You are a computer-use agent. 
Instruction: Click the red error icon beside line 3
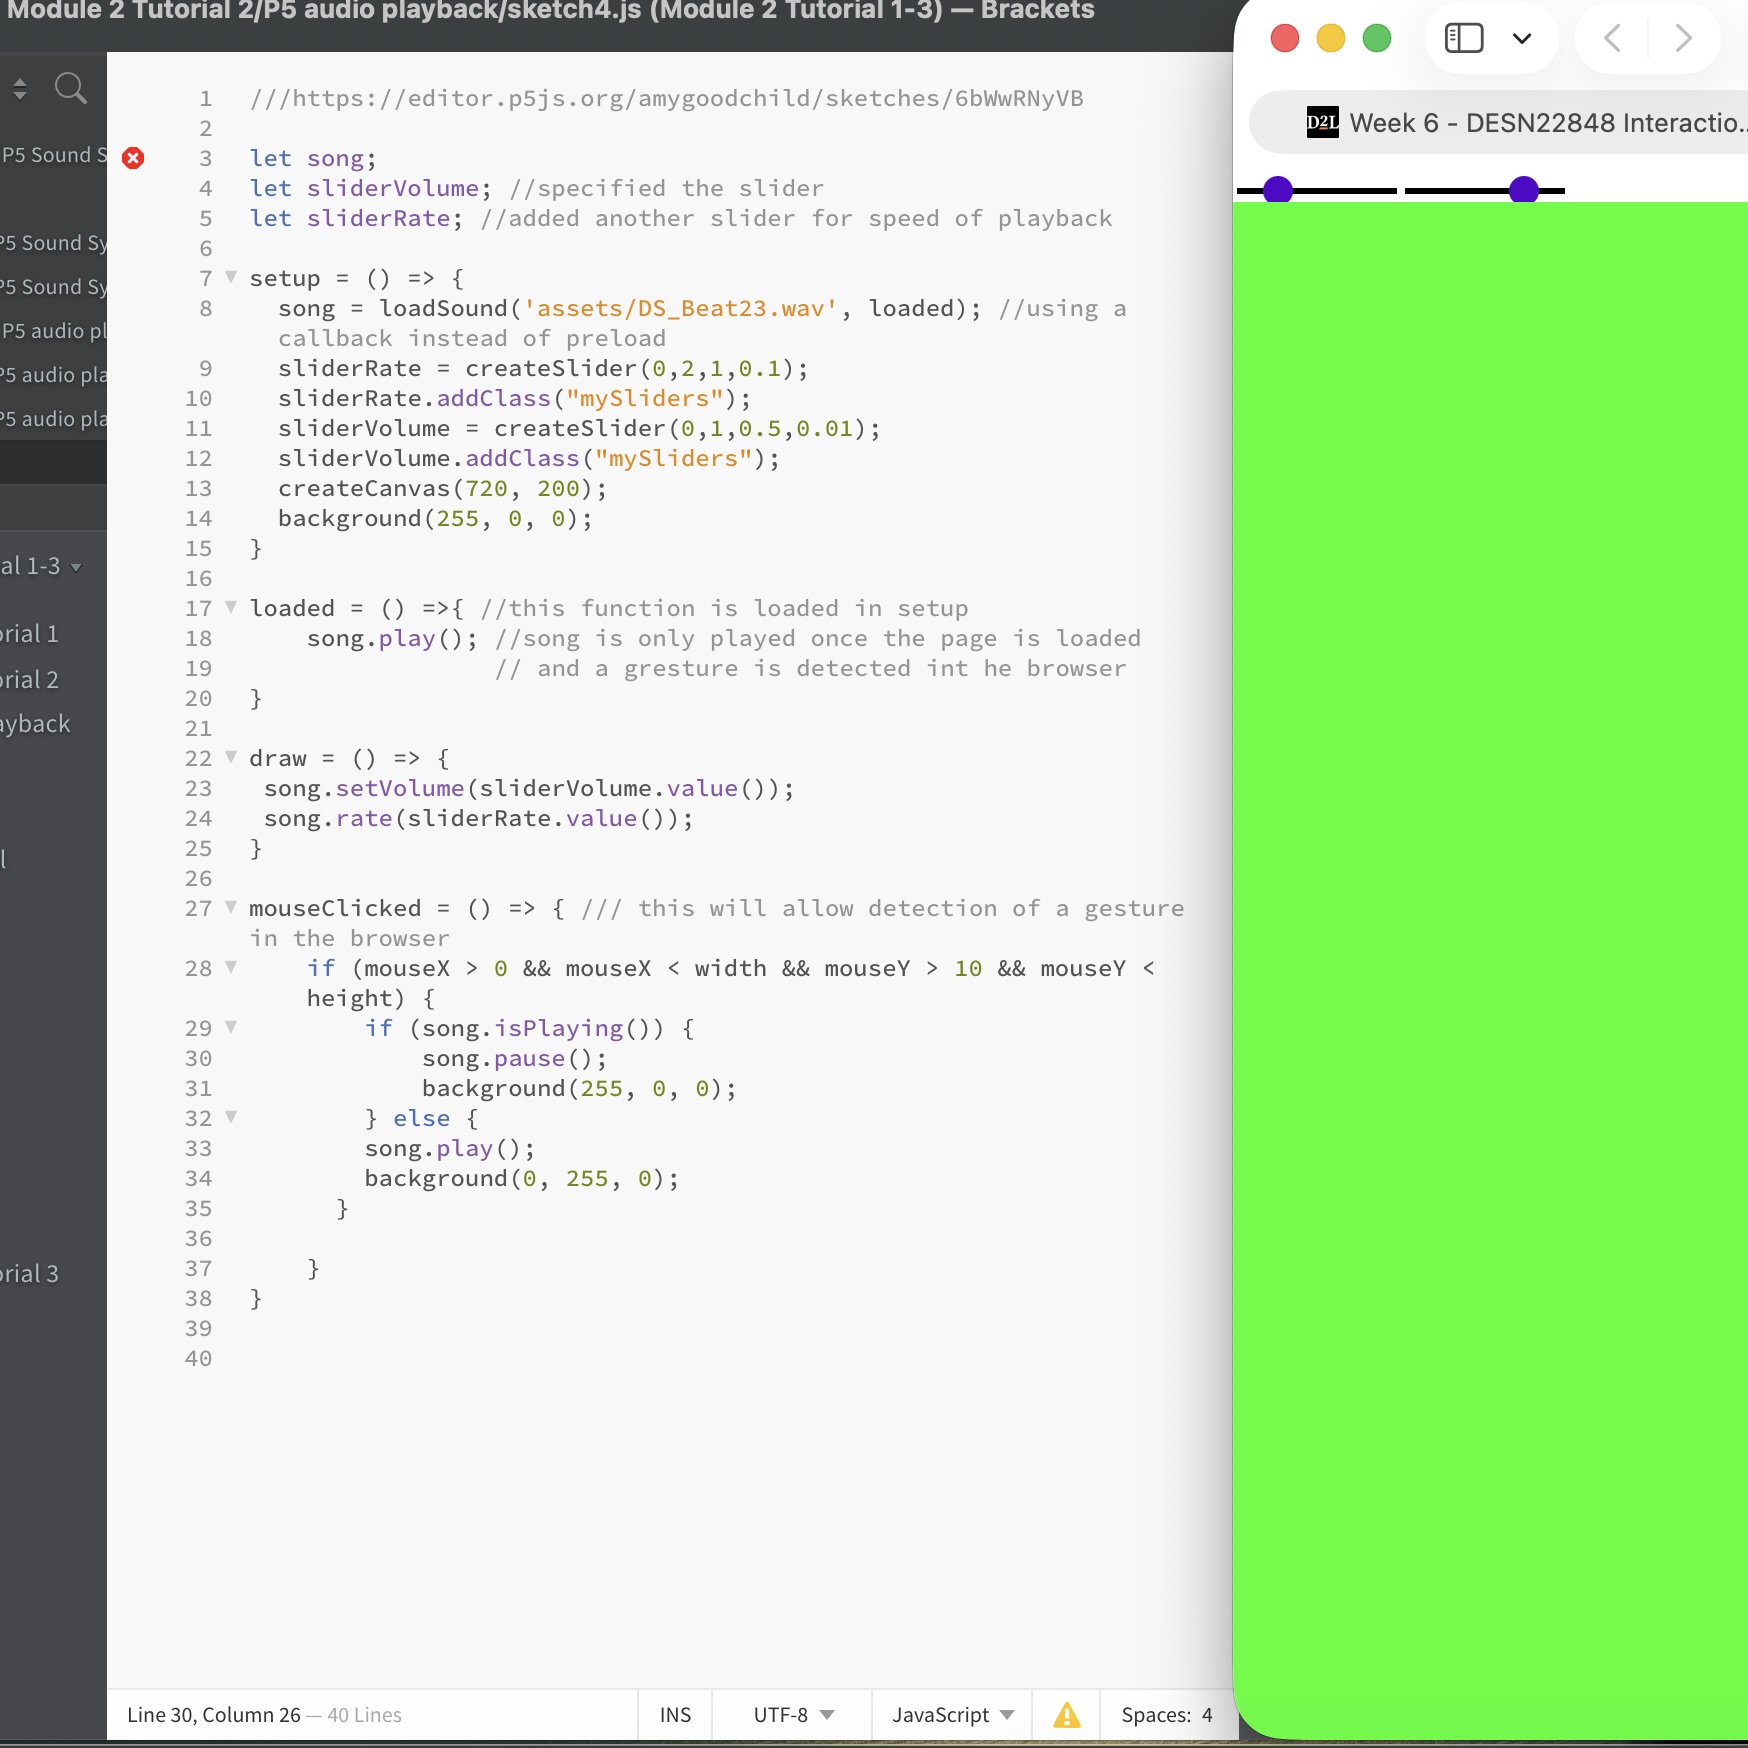(x=133, y=158)
